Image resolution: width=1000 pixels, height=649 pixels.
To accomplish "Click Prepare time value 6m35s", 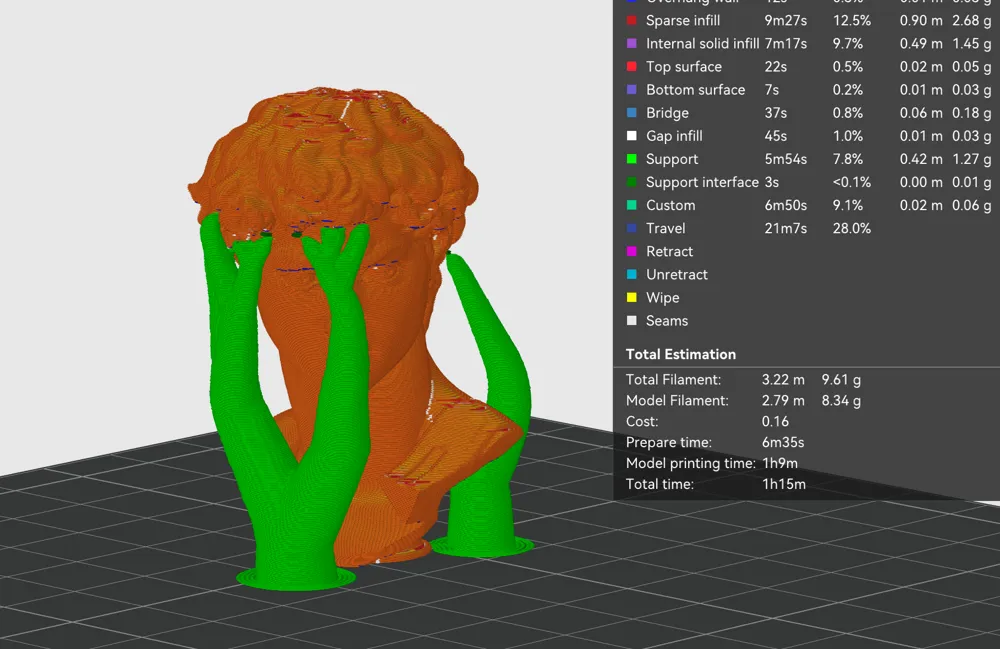I will click(783, 442).
